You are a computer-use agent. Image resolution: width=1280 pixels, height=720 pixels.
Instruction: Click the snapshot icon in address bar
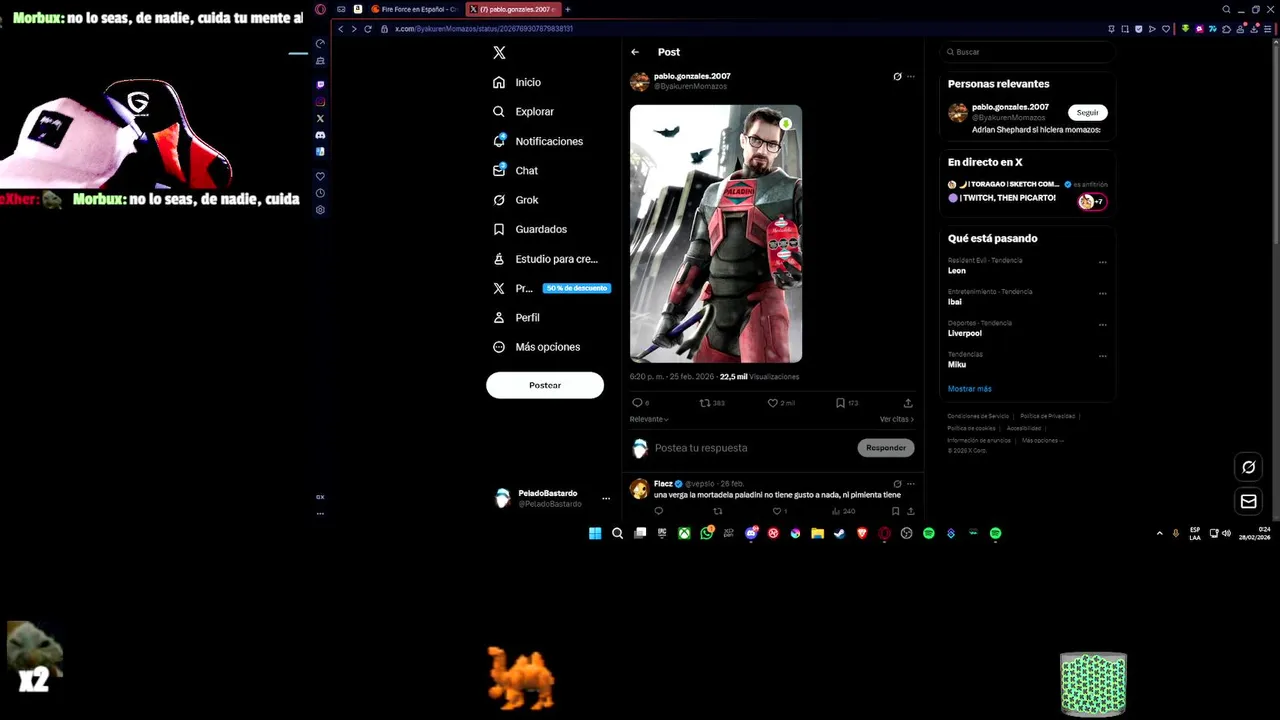(x=1125, y=29)
